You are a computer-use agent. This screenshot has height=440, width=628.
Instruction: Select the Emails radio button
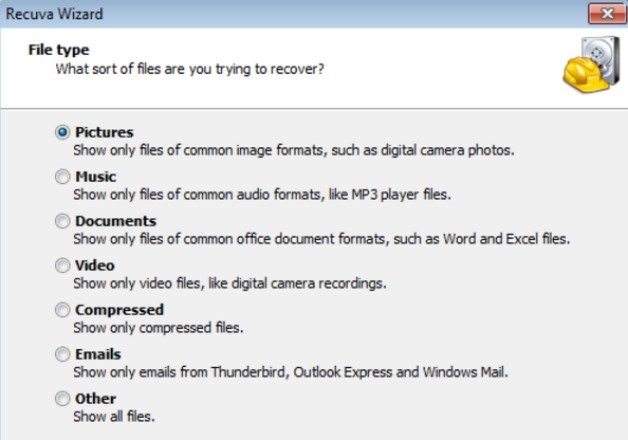62,354
